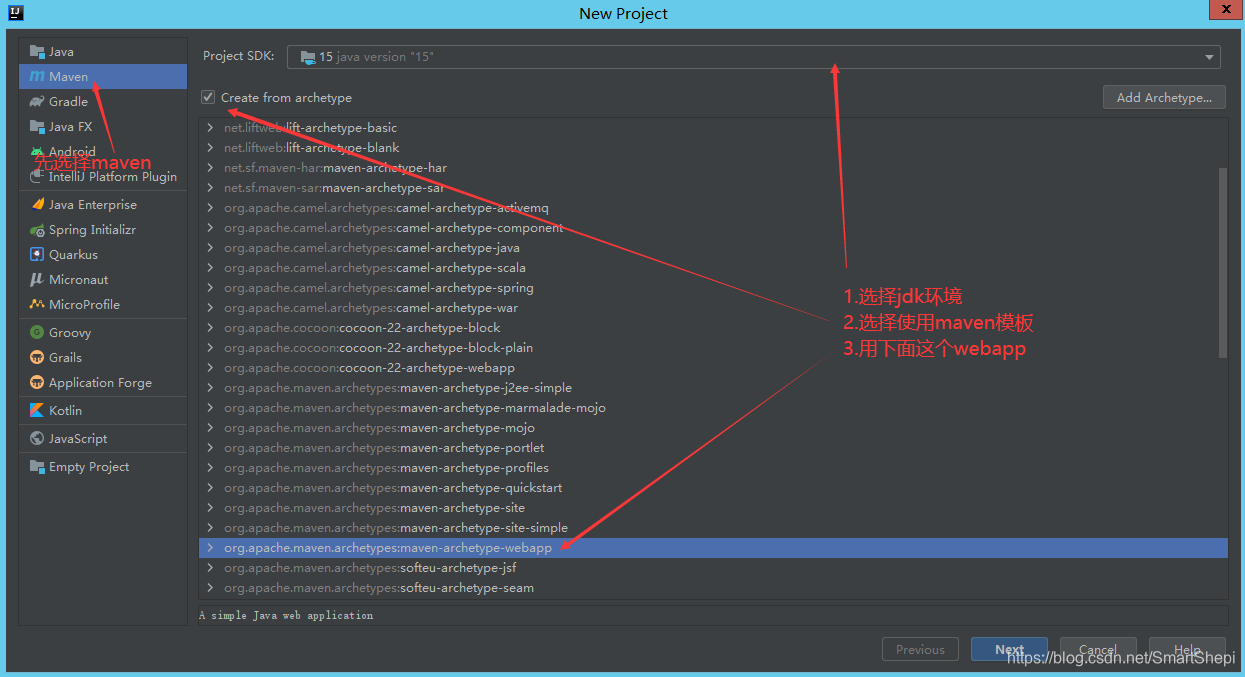1245x677 pixels.
Task: Click the Grails icon
Action: (x=37, y=357)
